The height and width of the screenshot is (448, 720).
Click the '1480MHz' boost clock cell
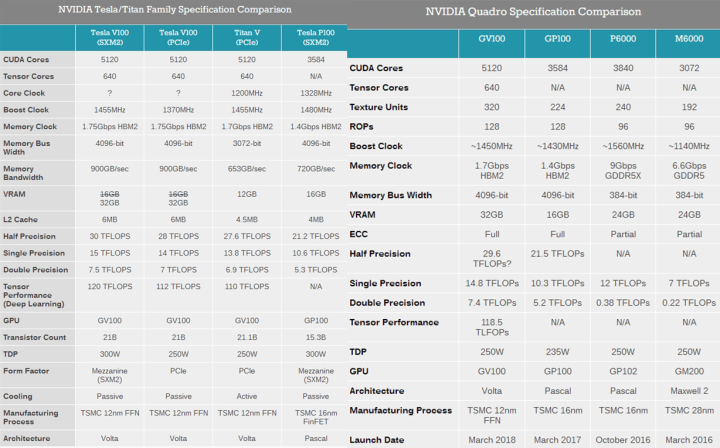pos(316,110)
